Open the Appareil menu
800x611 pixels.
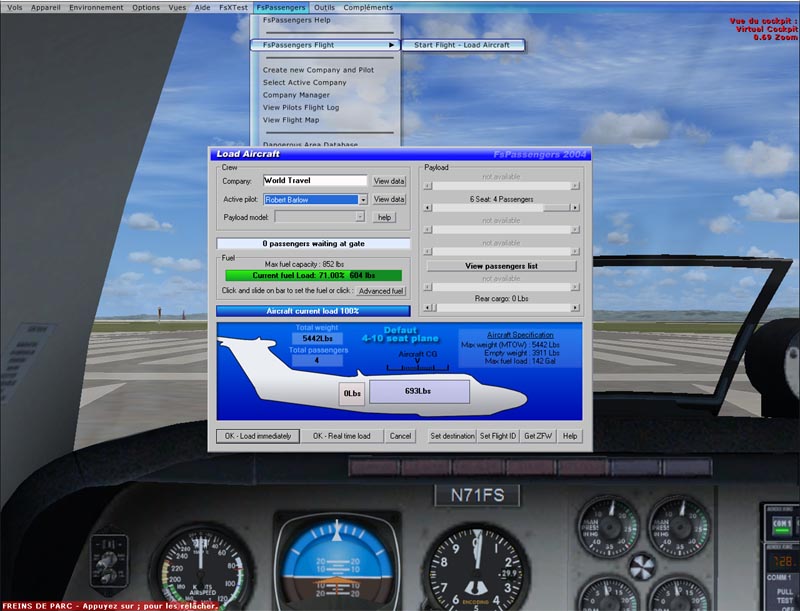pos(45,8)
